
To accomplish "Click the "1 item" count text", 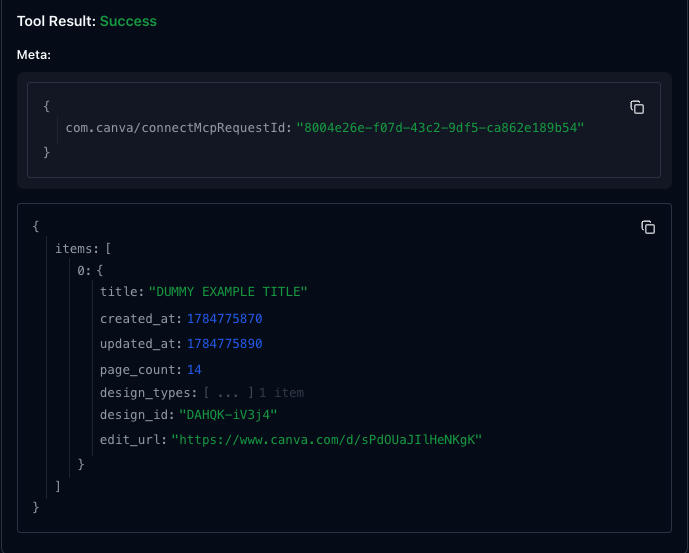I will tap(281, 393).
